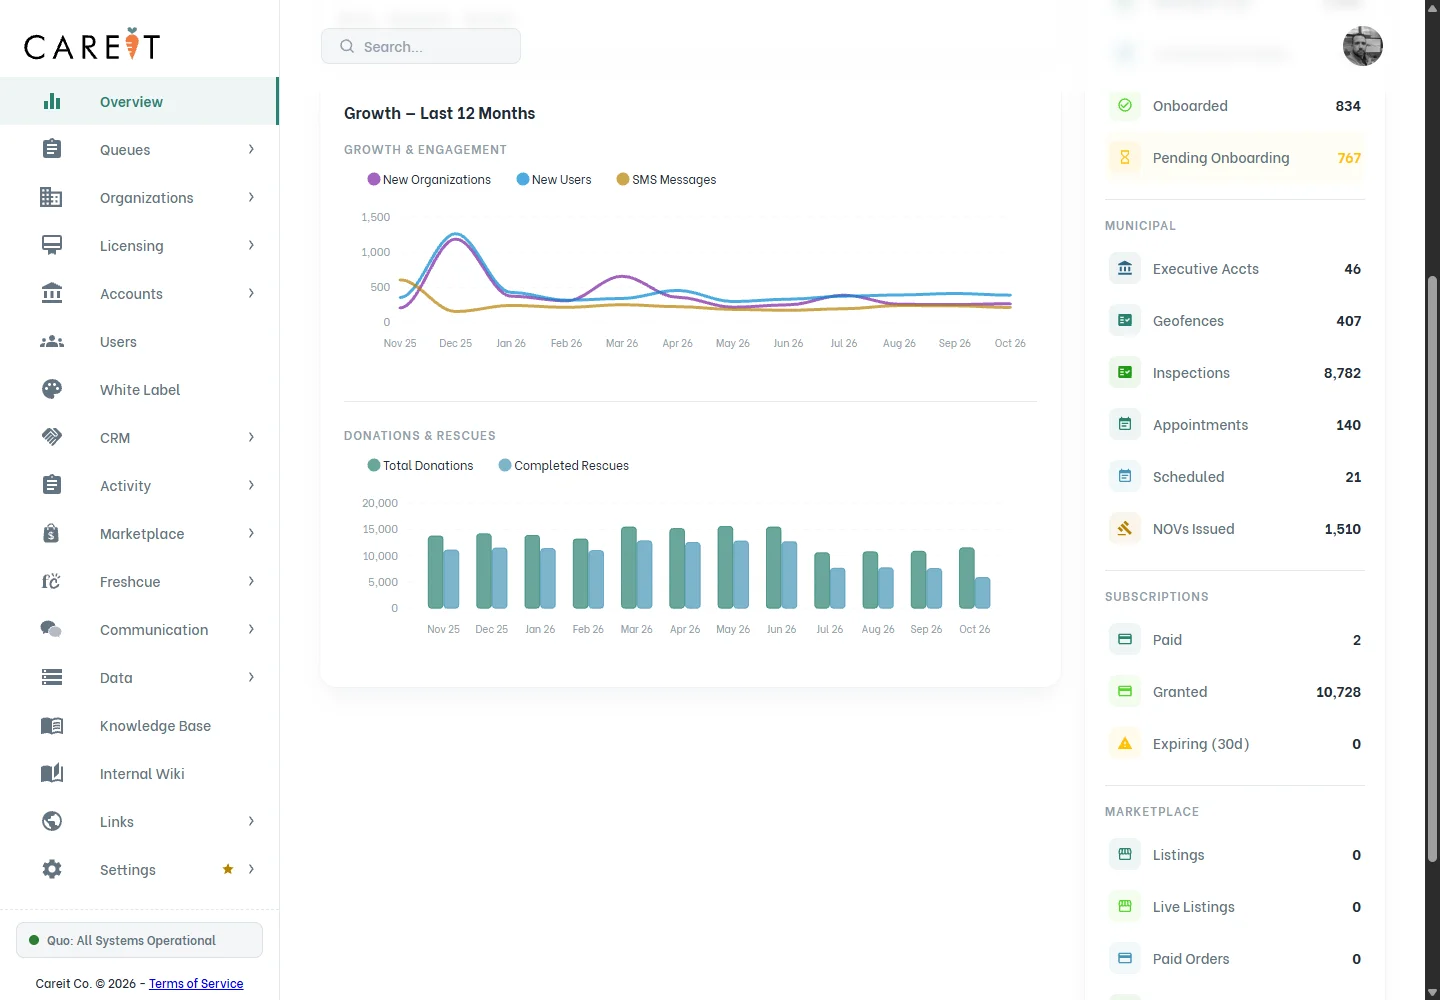Click the Onboarded checkmark icon
This screenshot has height=1000, width=1440.
tap(1125, 105)
